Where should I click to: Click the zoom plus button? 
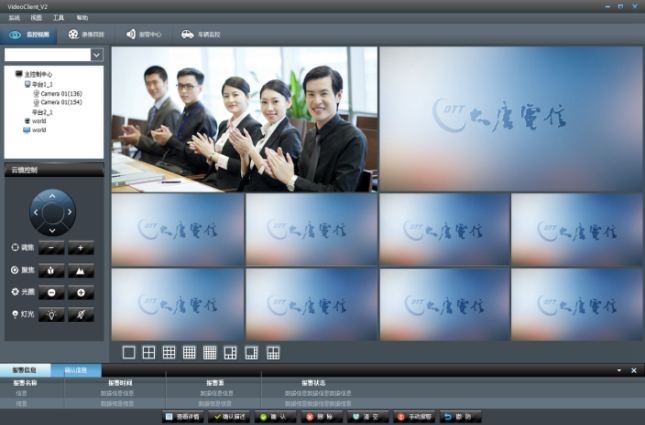tap(81, 247)
